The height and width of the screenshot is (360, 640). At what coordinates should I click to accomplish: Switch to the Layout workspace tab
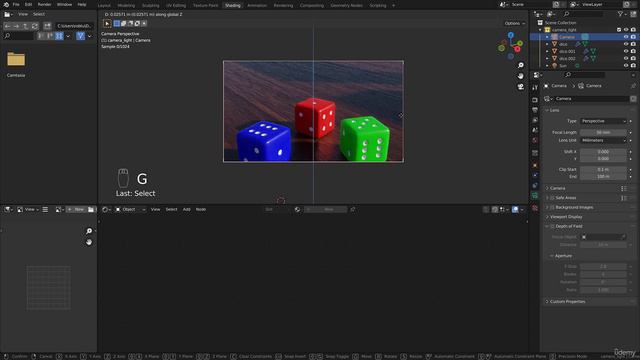pos(104,5)
